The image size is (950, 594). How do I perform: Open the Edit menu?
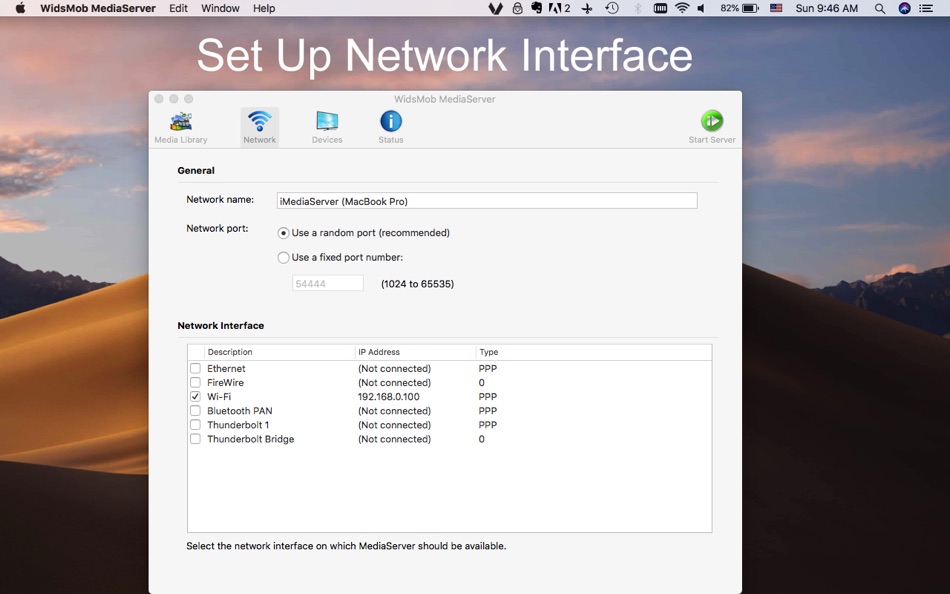[178, 8]
